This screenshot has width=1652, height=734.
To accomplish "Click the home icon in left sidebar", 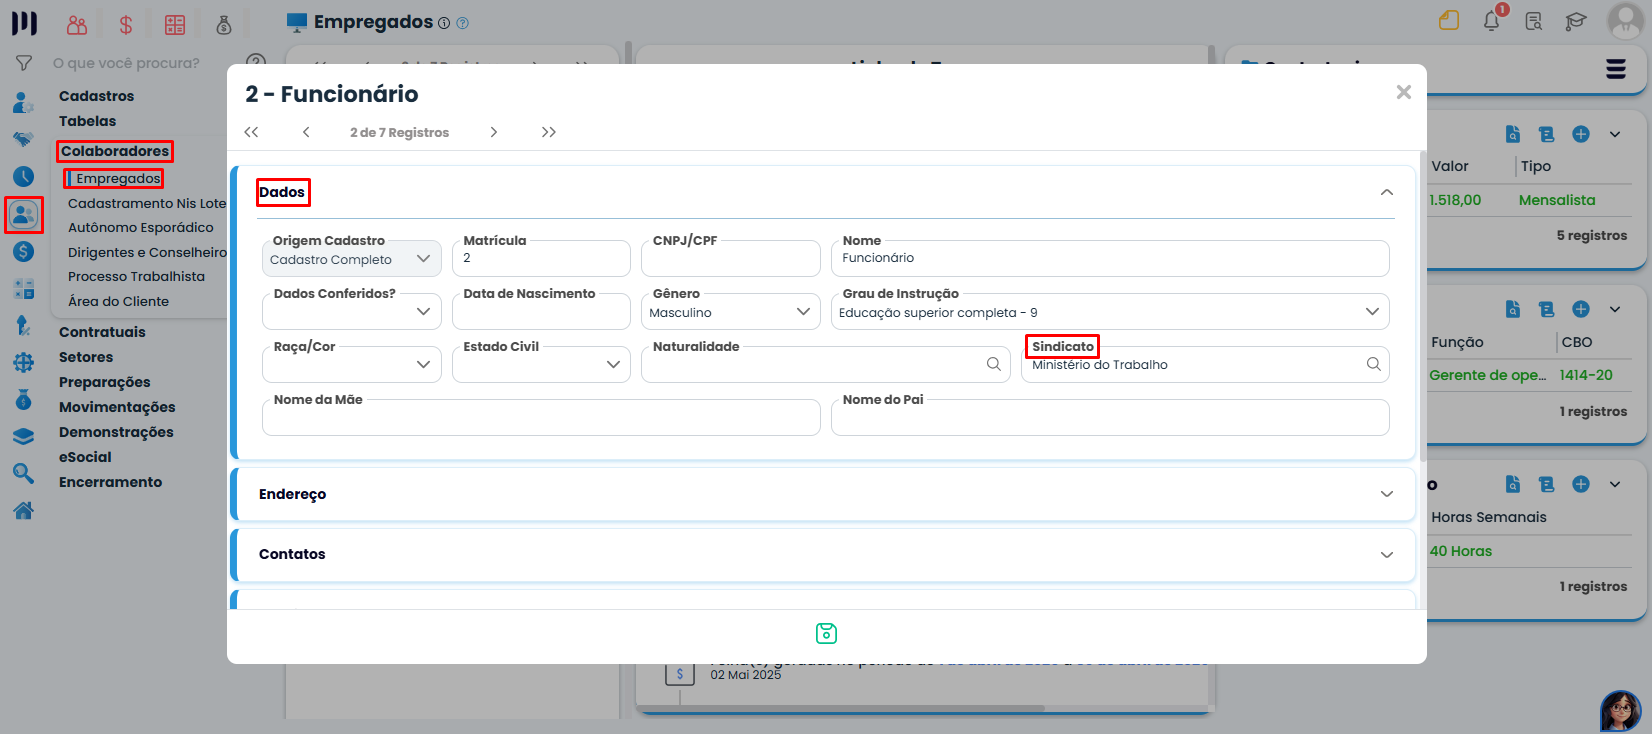I will pyautogui.click(x=23, y=510).
